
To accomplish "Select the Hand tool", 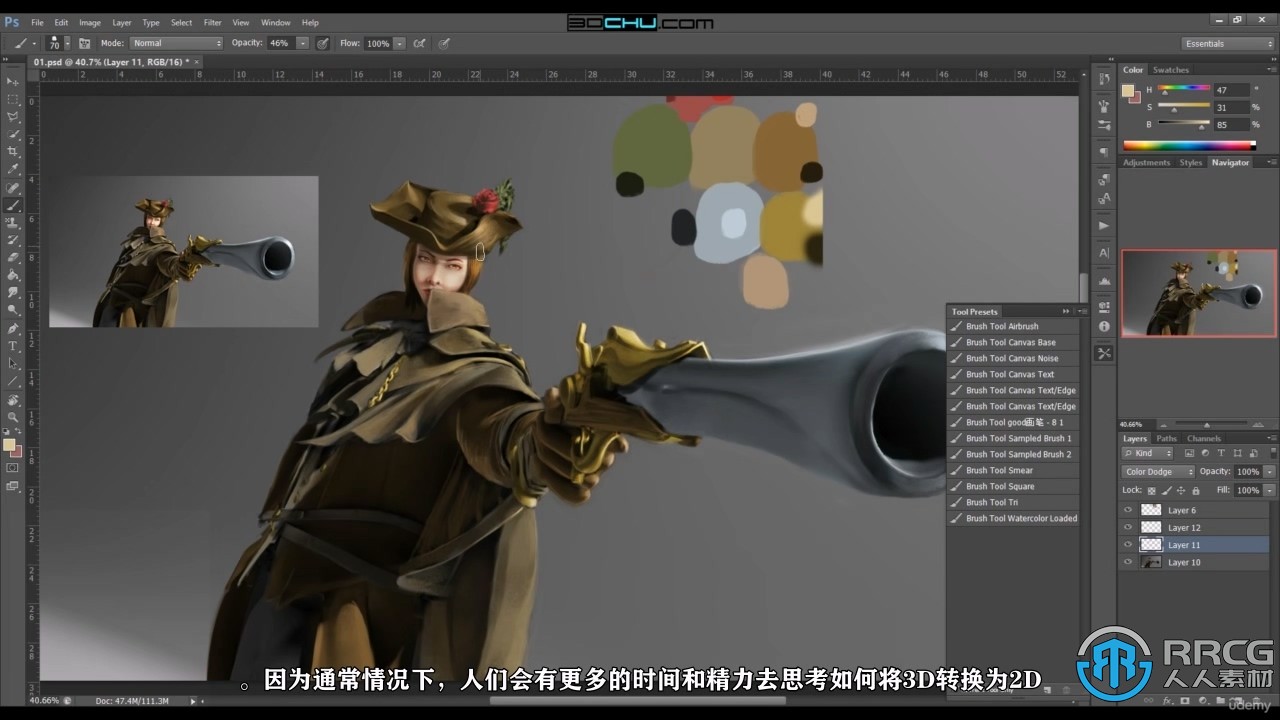I will coord(13,399).
